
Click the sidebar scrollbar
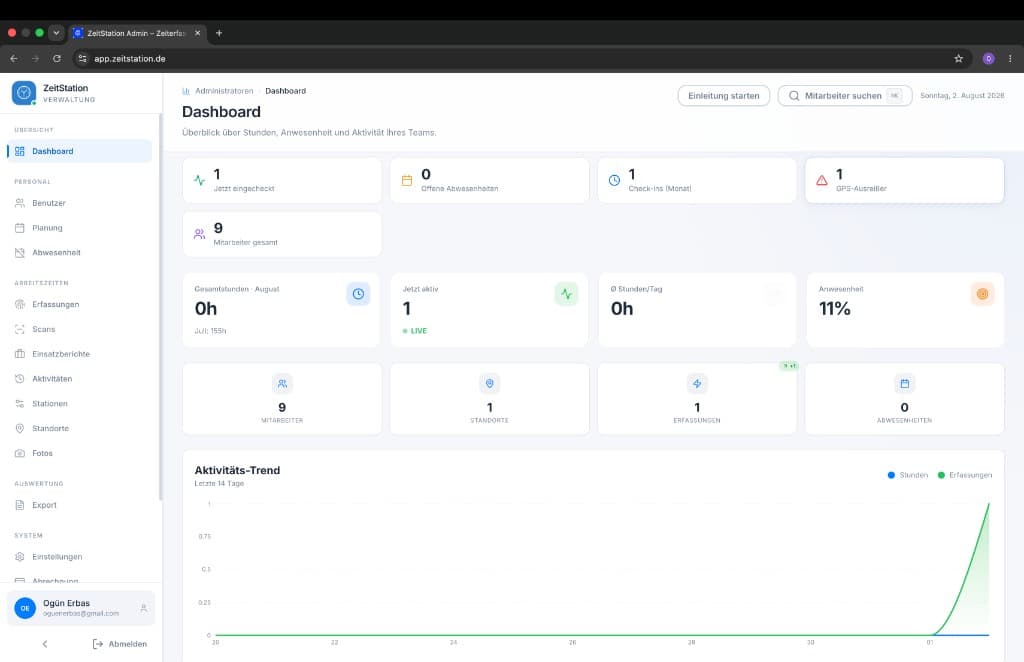(x=160, y=307)
